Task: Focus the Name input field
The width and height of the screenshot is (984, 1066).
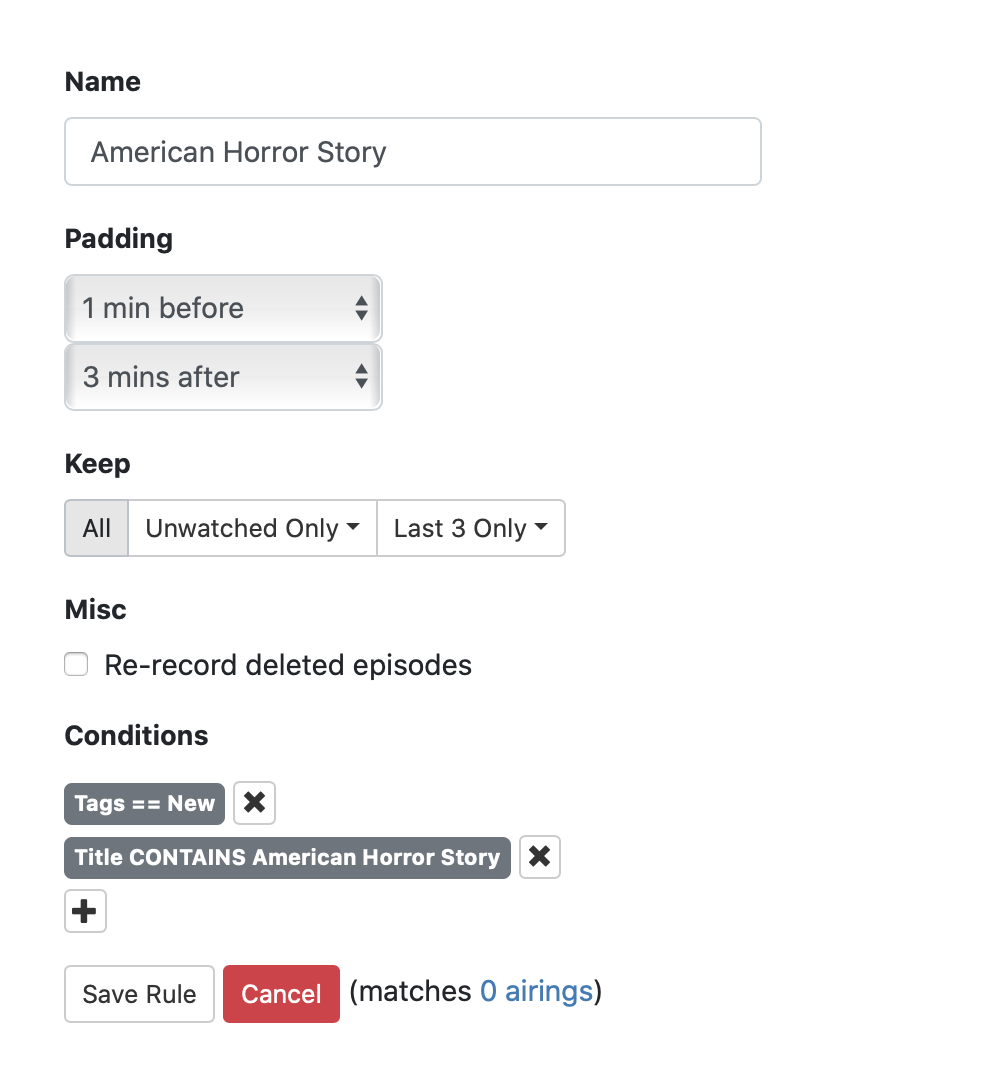Action: click(412, 152)
